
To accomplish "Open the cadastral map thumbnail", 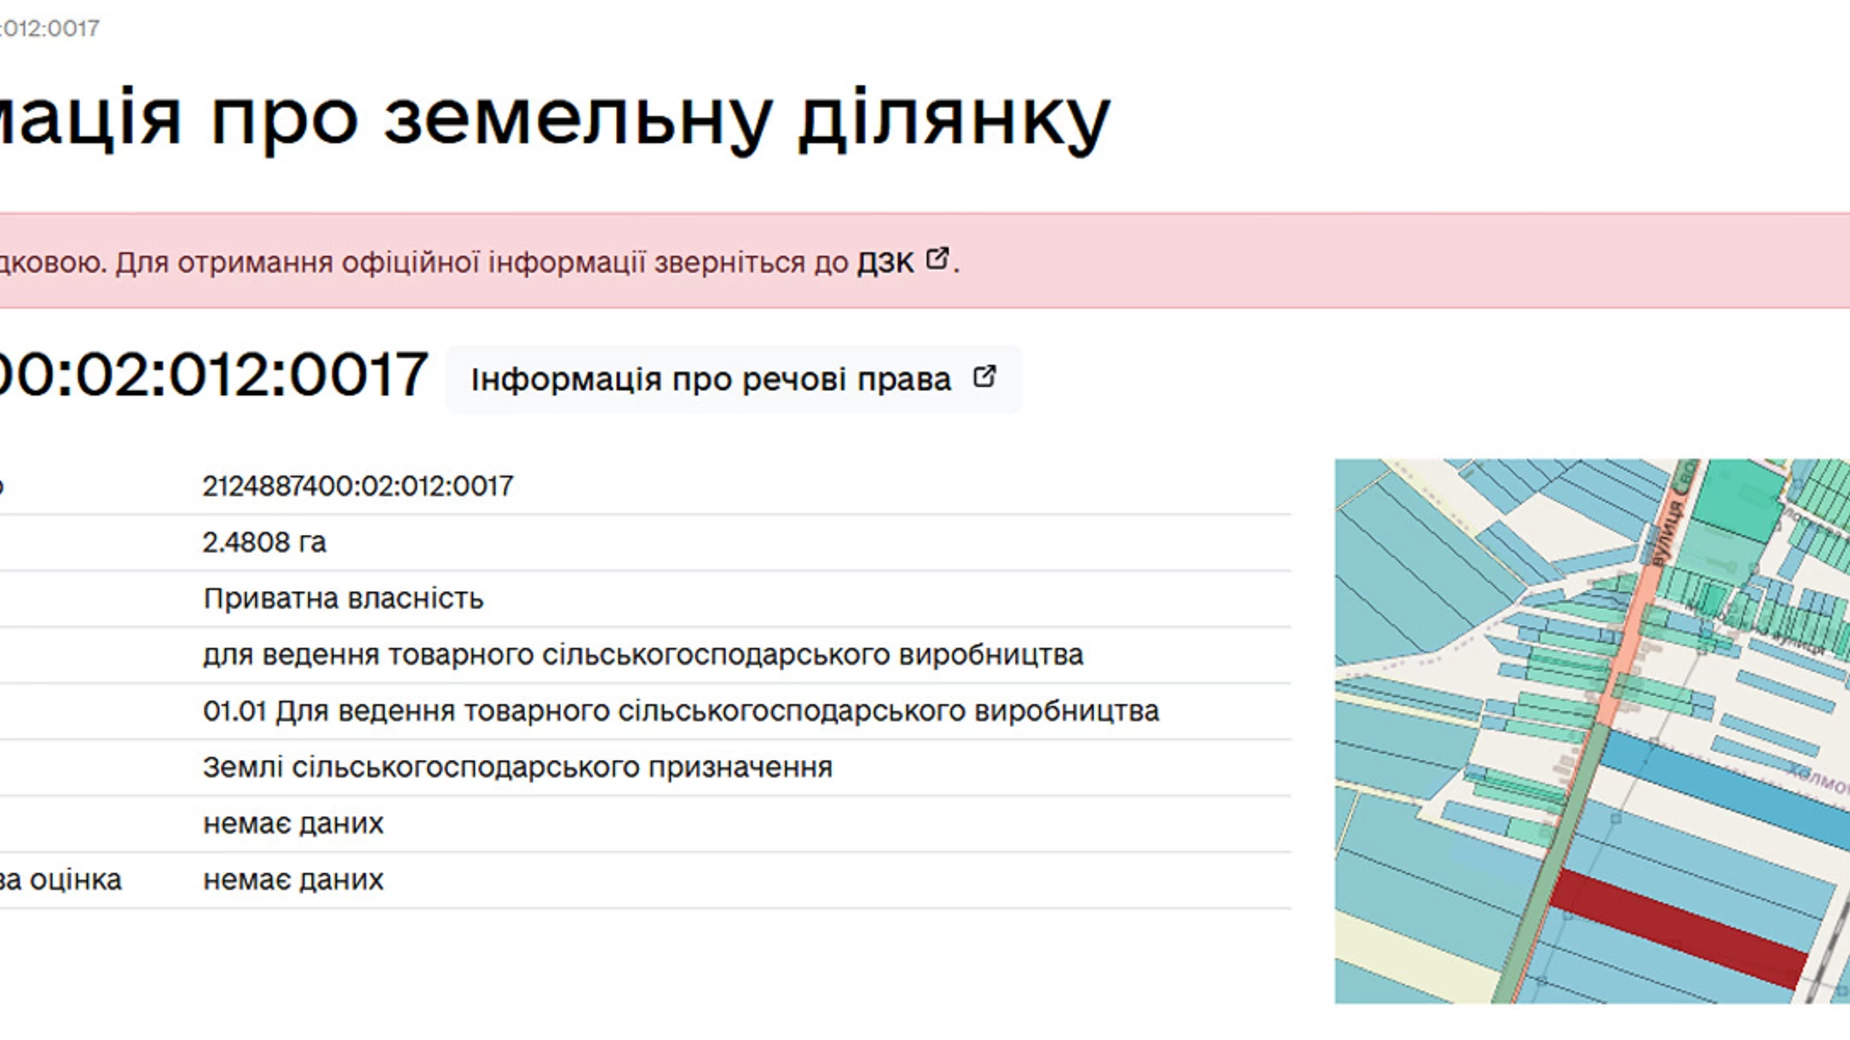I will [x=1592, y=731].
